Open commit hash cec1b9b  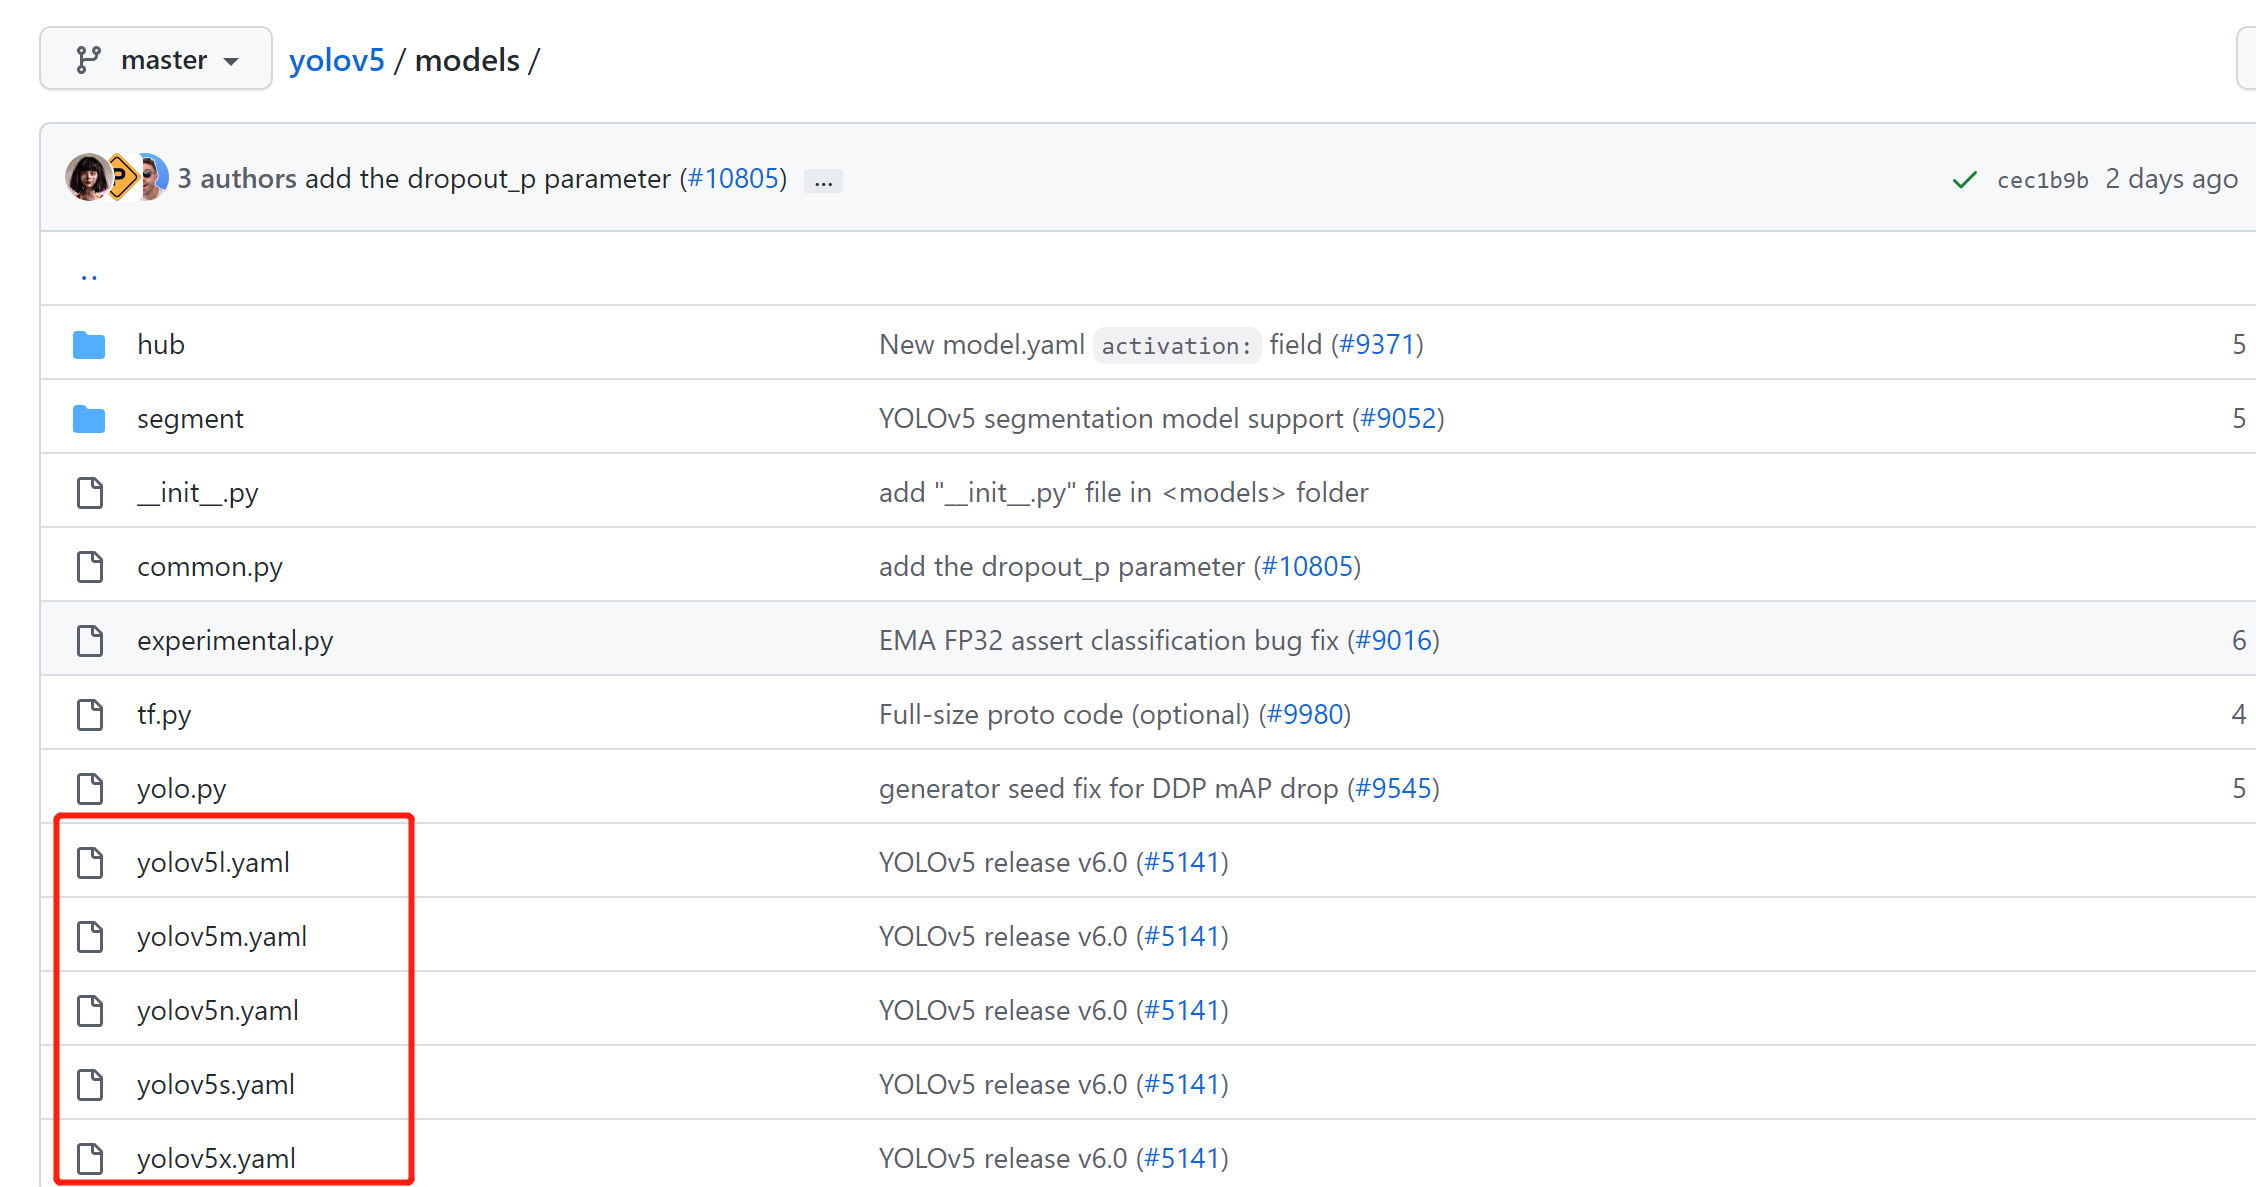click(x=2042, y=180)
